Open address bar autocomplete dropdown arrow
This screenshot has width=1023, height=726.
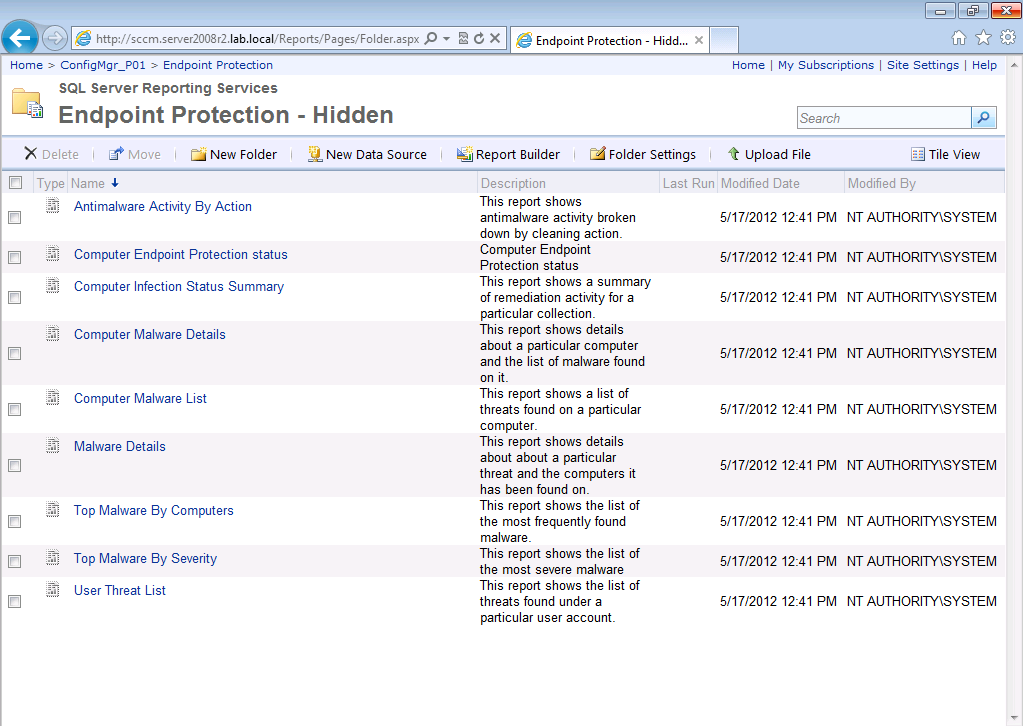point(446,38)
